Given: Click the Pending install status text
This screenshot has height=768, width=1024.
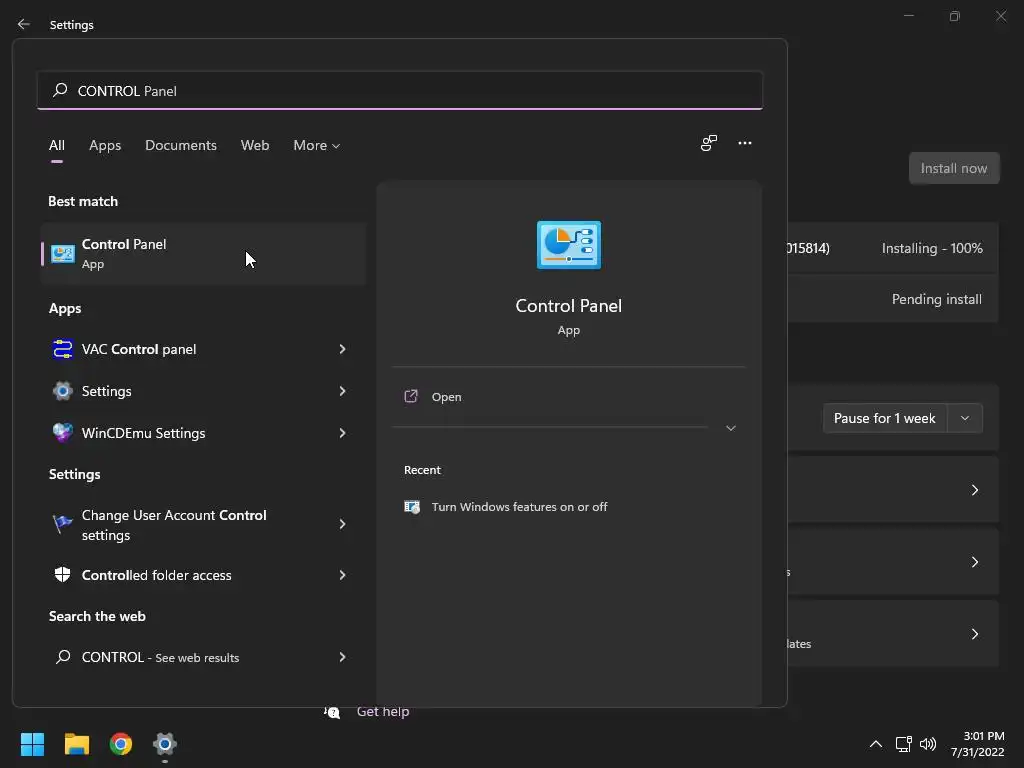Looking at the screenshot, I should [x=936, y=299].
